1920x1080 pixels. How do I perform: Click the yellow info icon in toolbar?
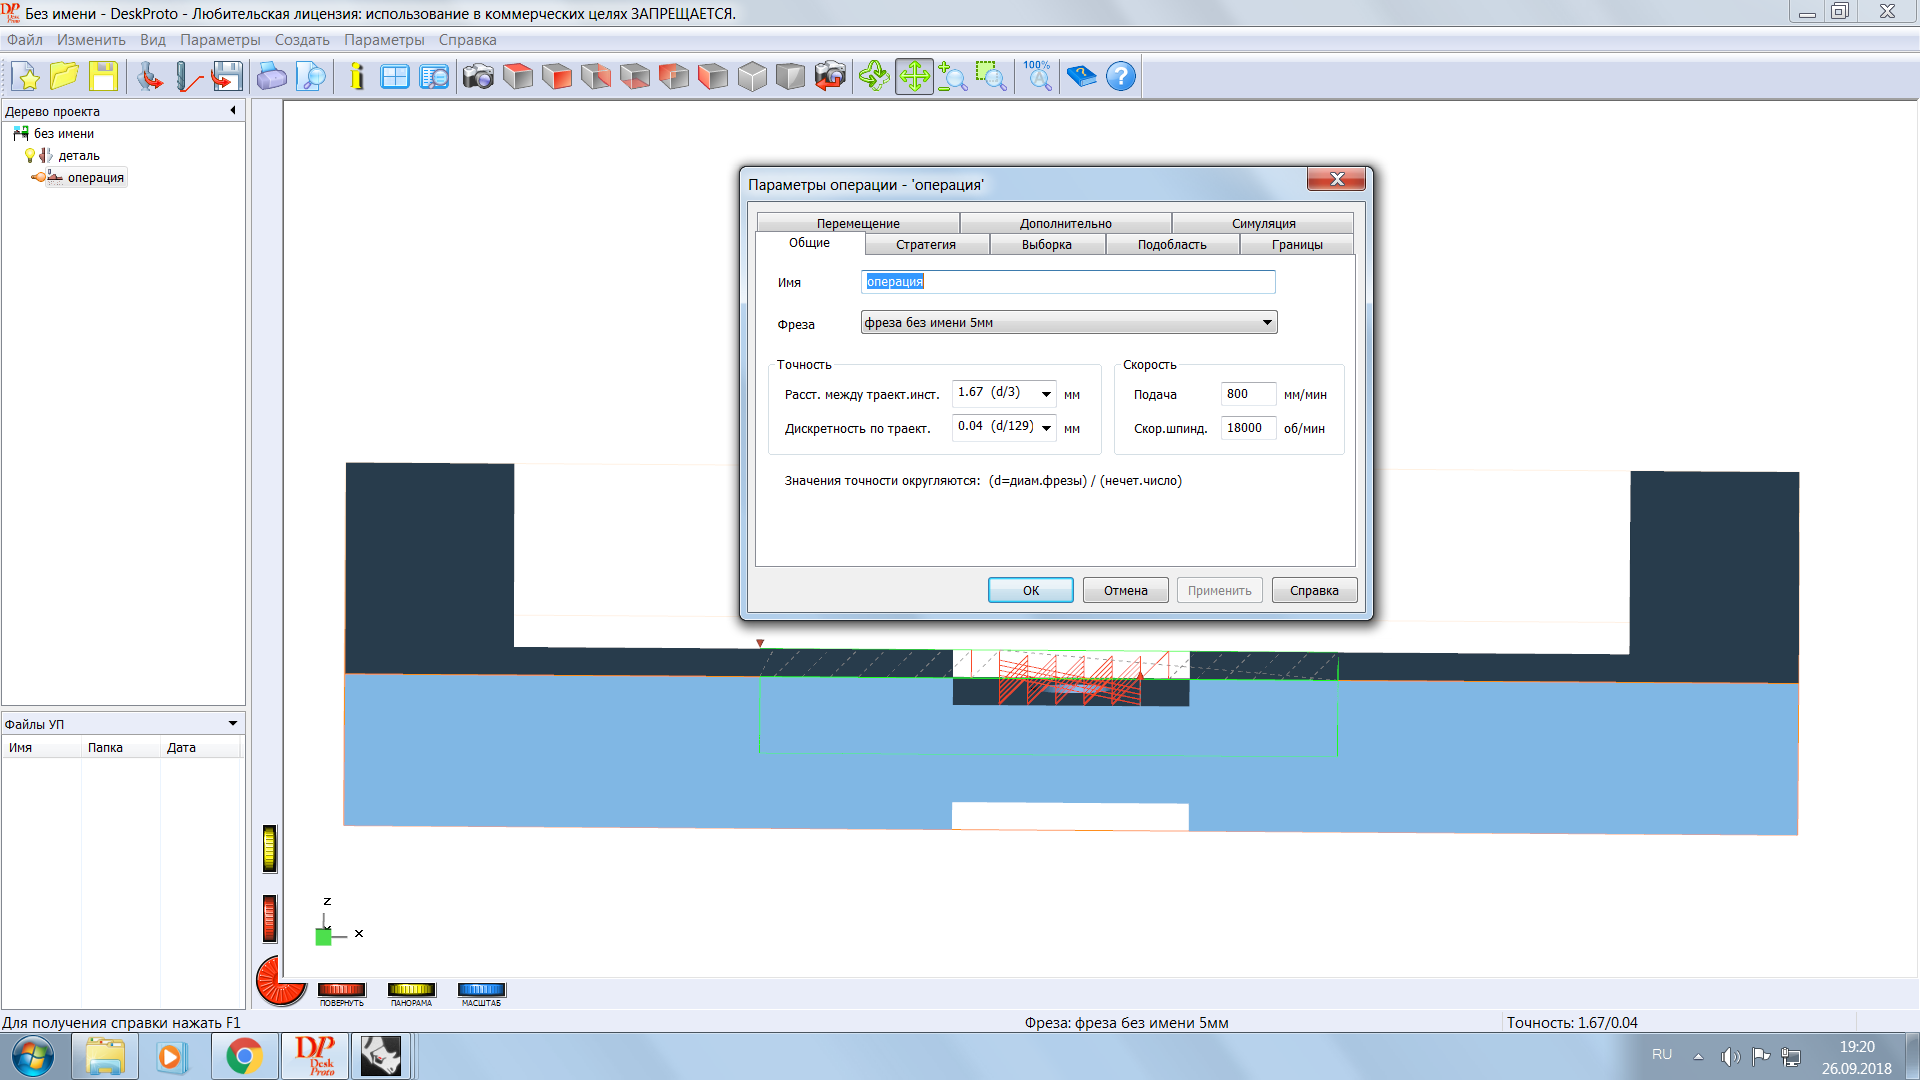coord(357,77)
